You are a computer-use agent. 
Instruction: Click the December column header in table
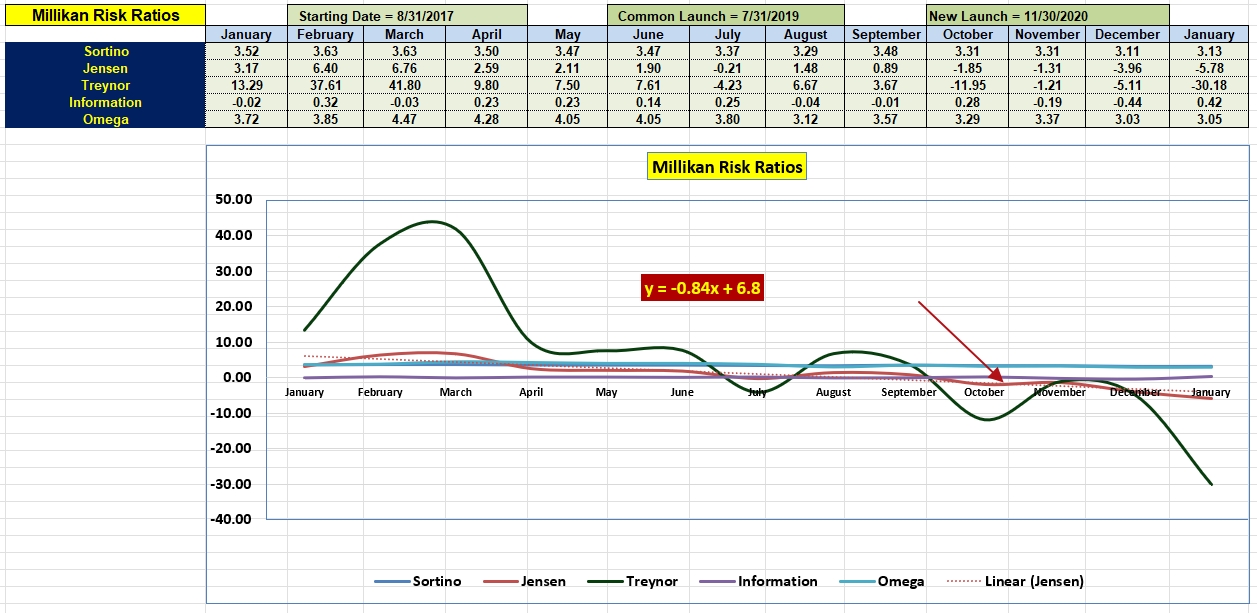[x=1129, y=34]
